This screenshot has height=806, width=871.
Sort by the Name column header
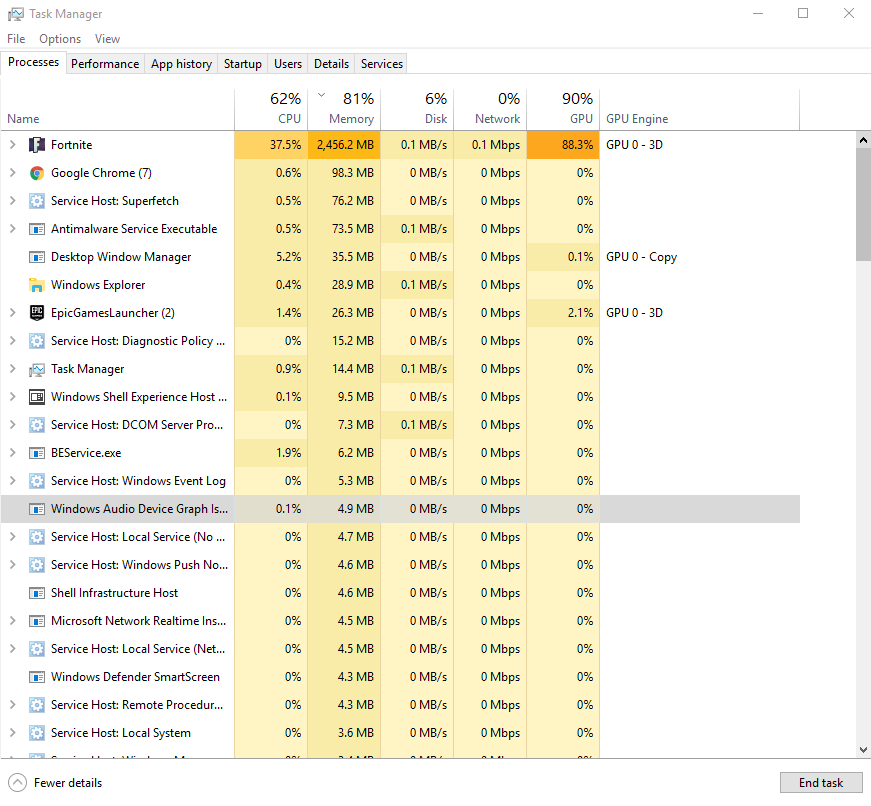coord(117,109)
